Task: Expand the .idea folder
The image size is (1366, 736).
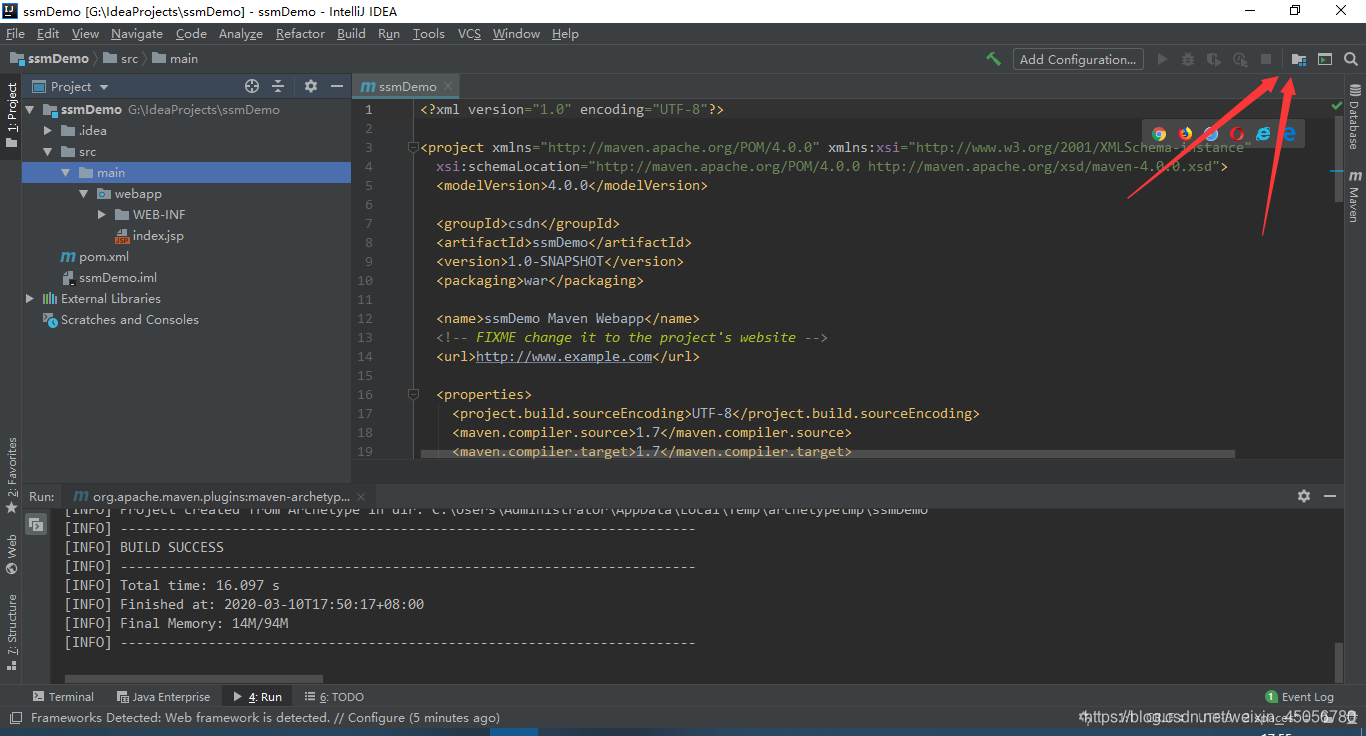Action: (x=48, y=131)
